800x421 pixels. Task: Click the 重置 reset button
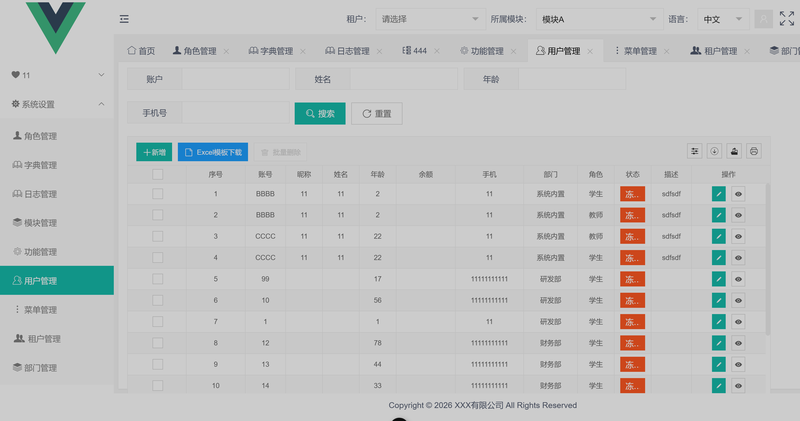point(377,113)
